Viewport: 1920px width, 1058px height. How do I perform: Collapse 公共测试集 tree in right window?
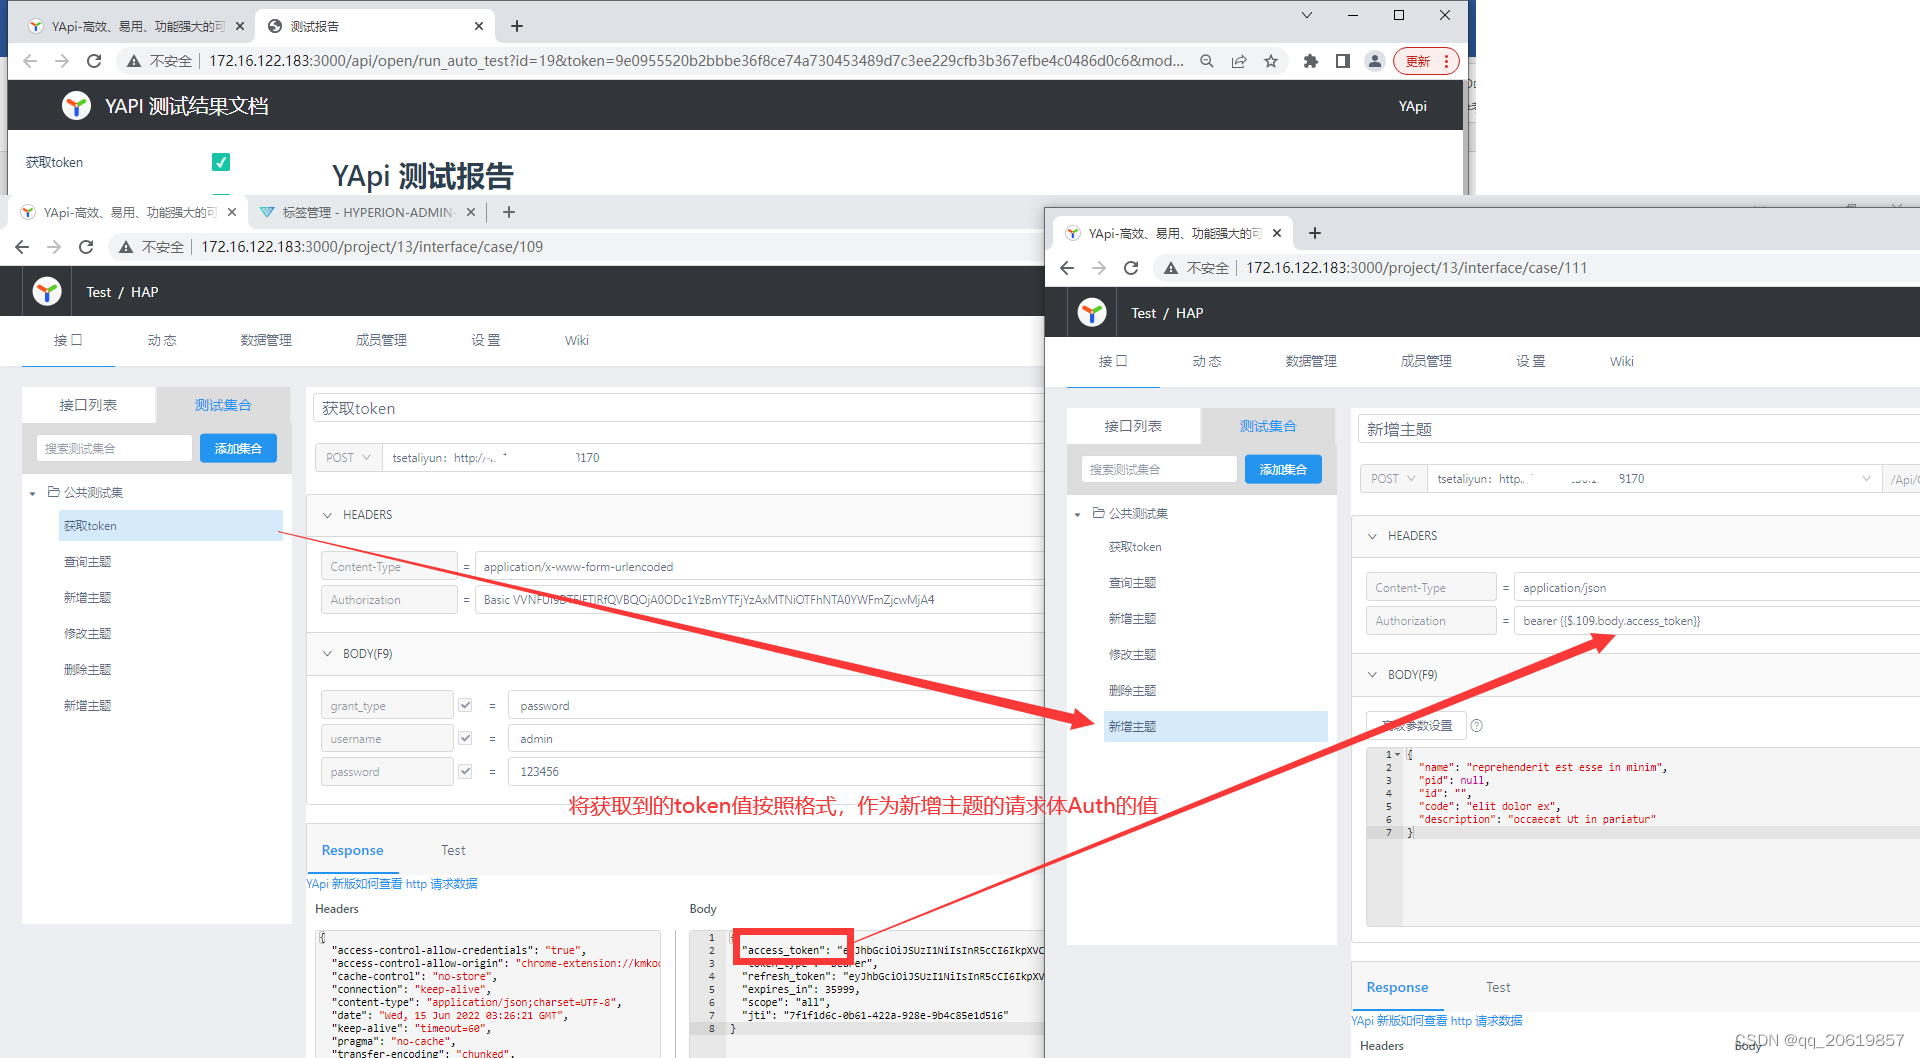click(x=1078, y=514)
